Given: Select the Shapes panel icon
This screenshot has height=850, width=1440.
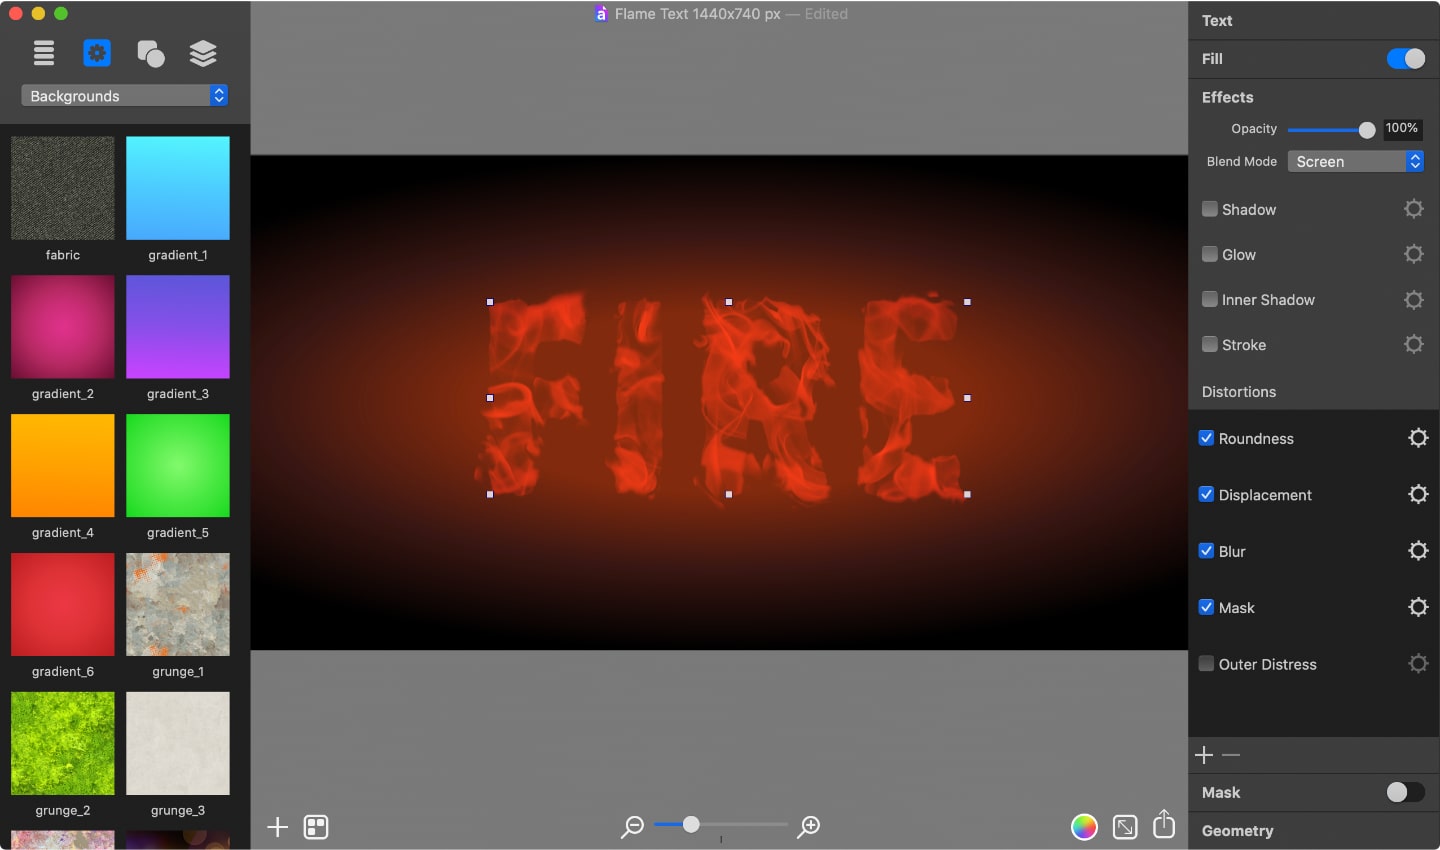Looking at the screenshot, I should point(150,52).
